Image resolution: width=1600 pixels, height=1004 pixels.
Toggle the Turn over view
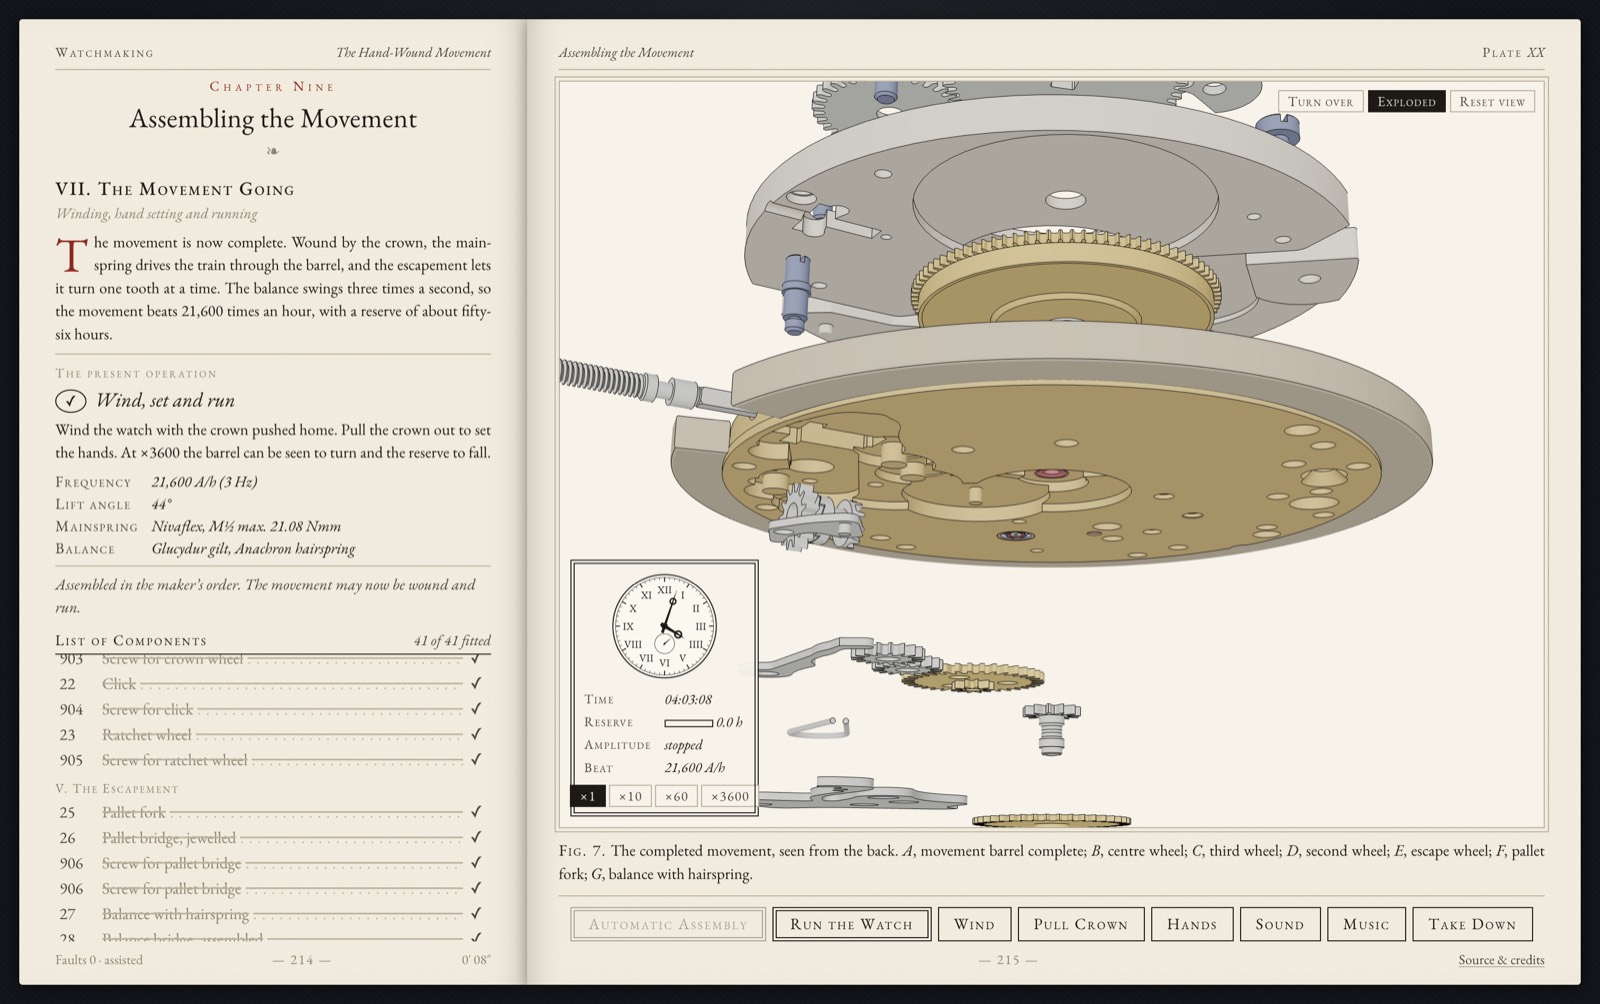point(1320,101)
